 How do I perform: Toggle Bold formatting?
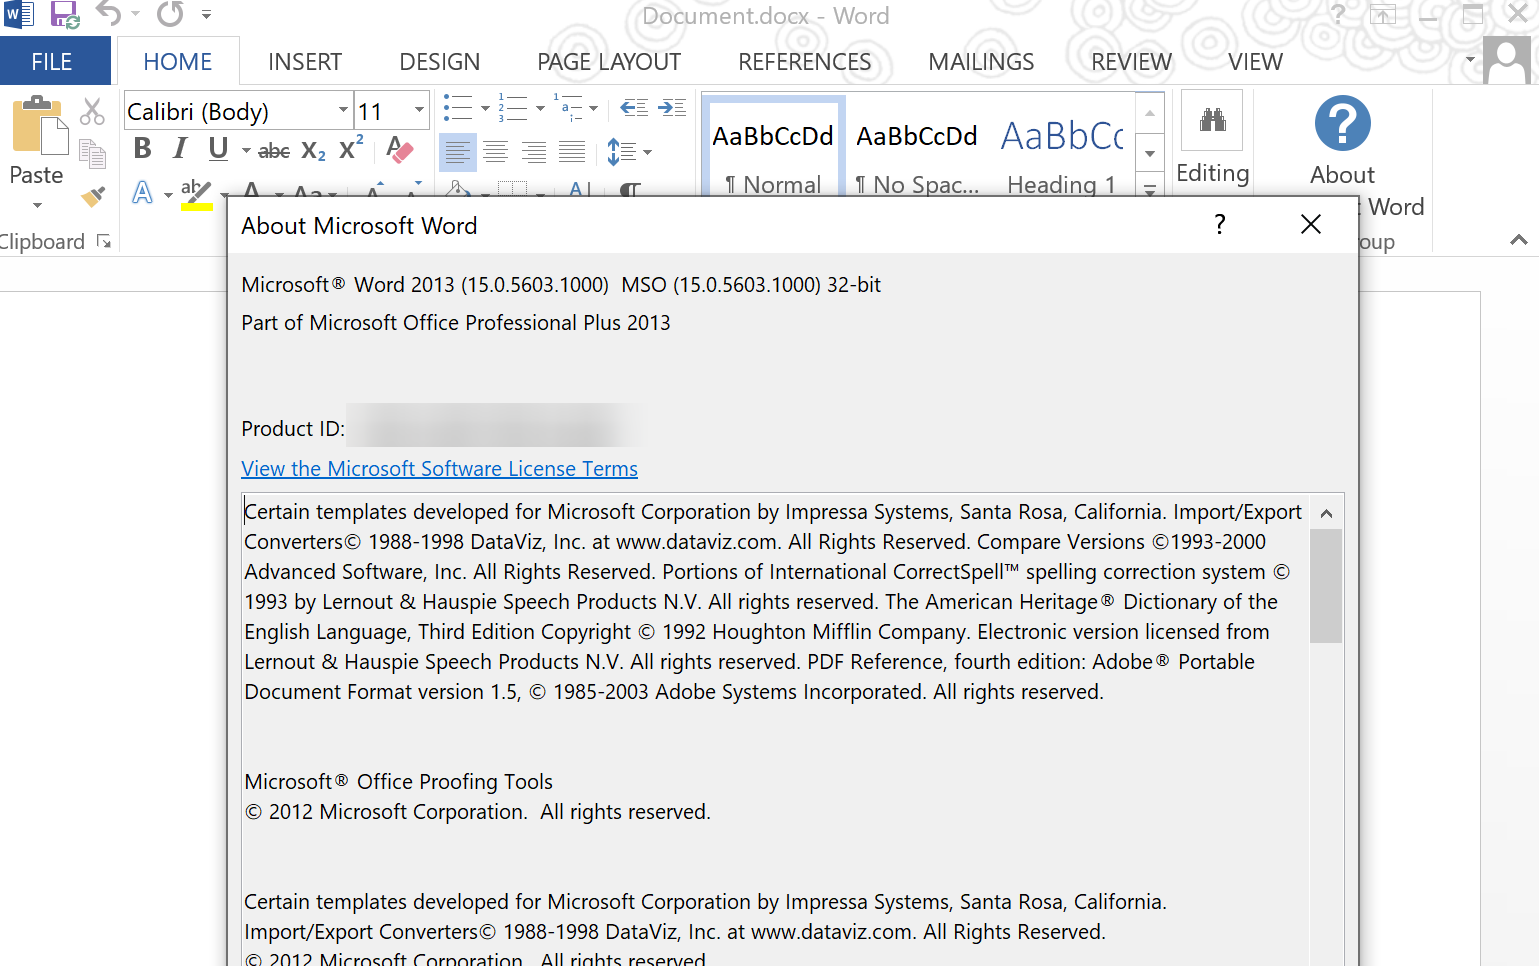tap(143, 149)
